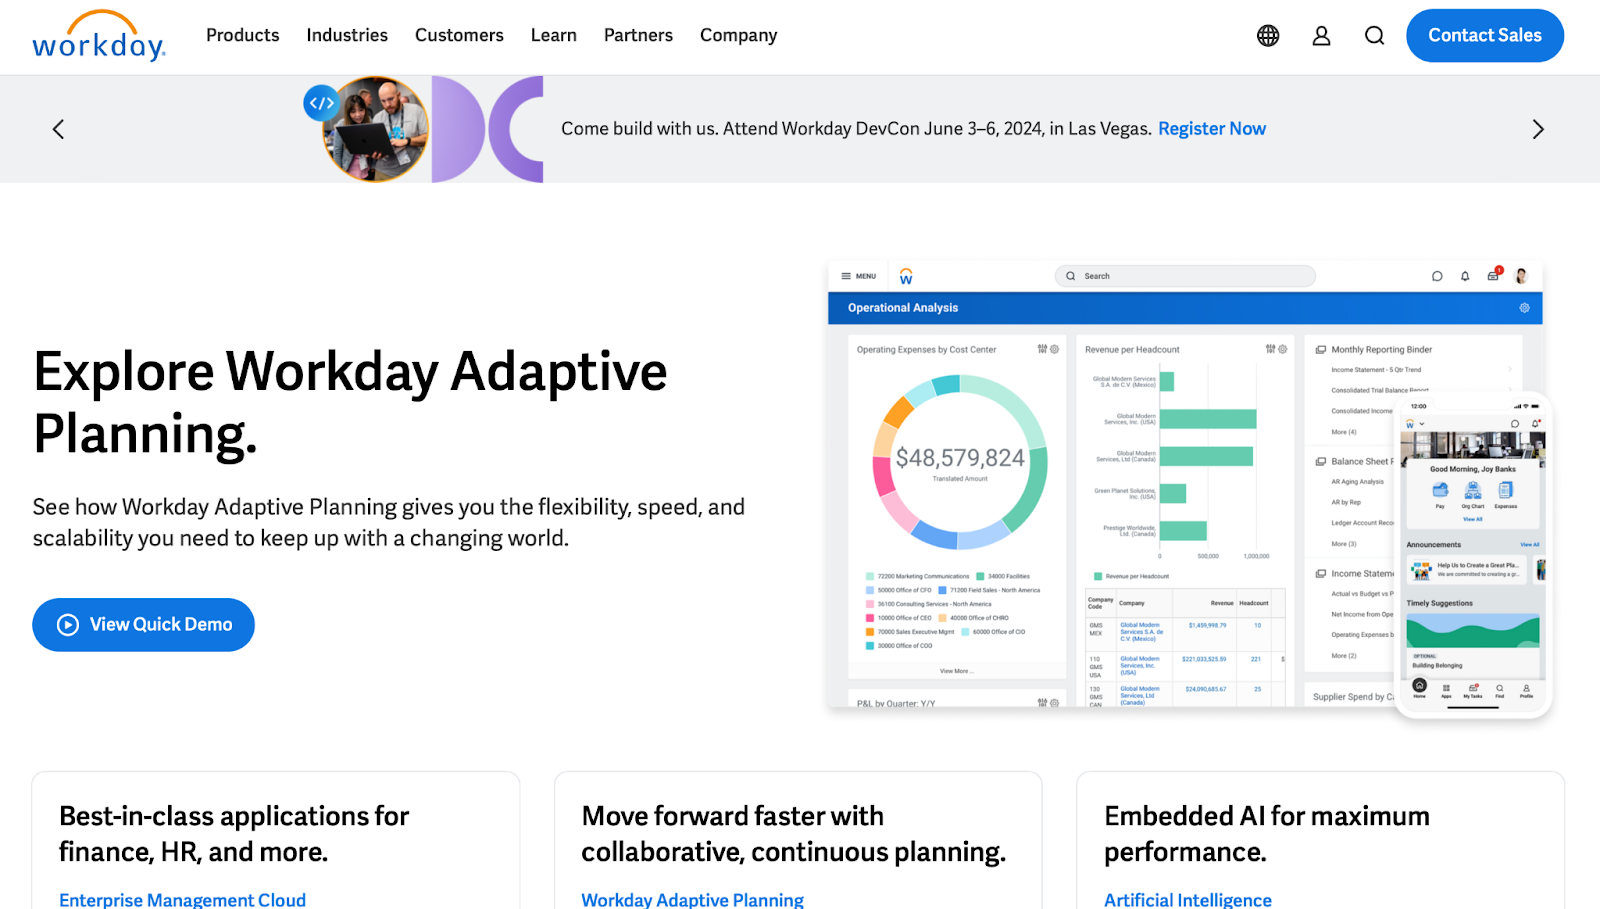Click the notification bell in the dashboard header
Screen dimensions: 1600x909
coord(1464,276)
